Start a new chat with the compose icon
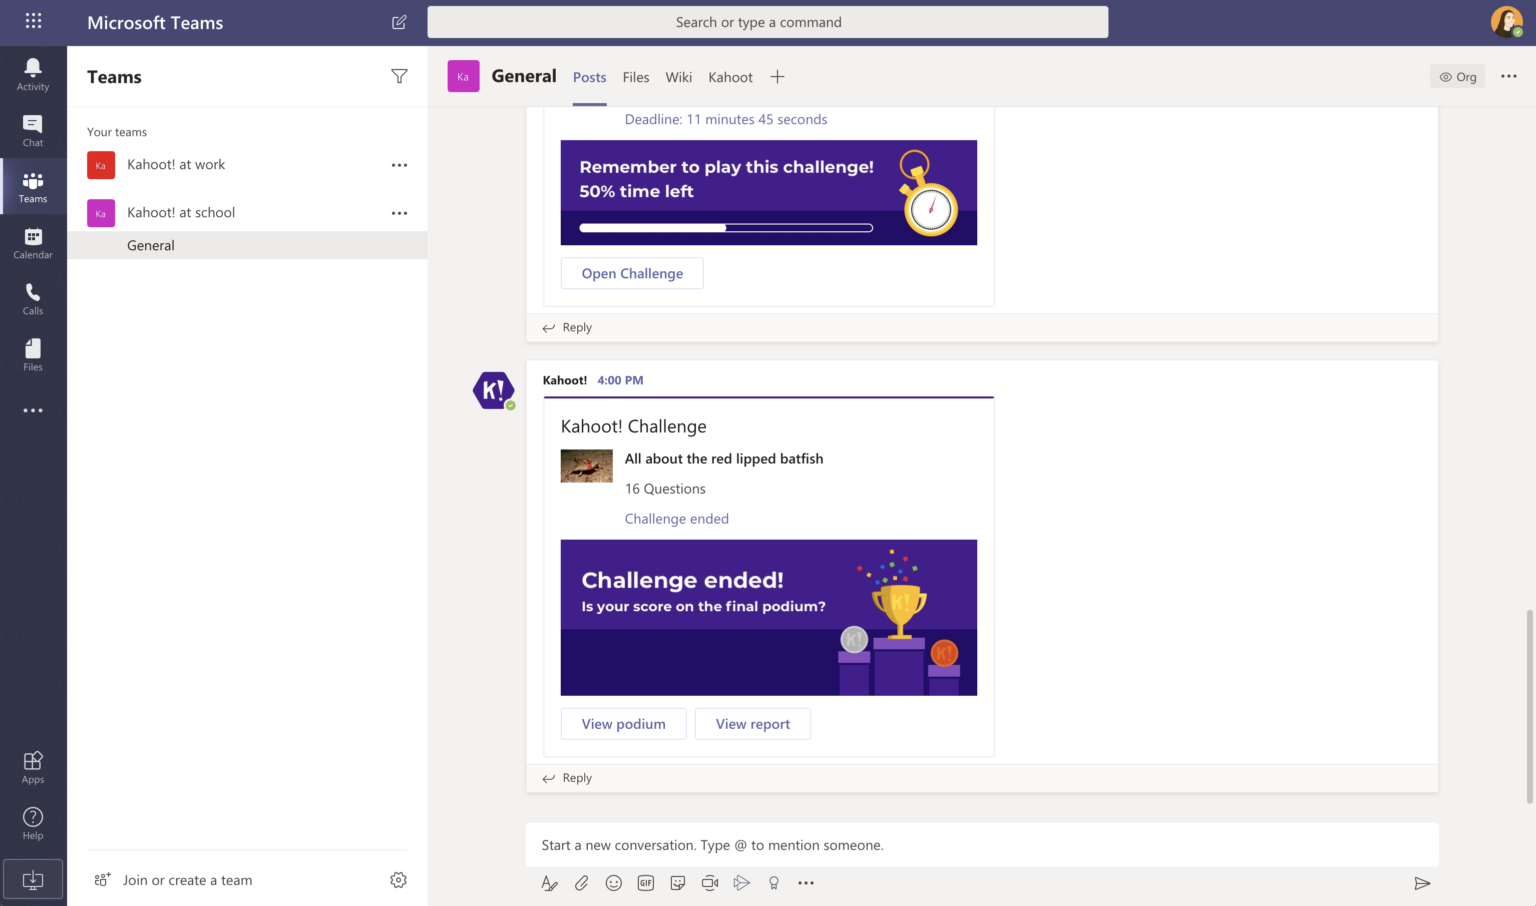 click(399, 21)
